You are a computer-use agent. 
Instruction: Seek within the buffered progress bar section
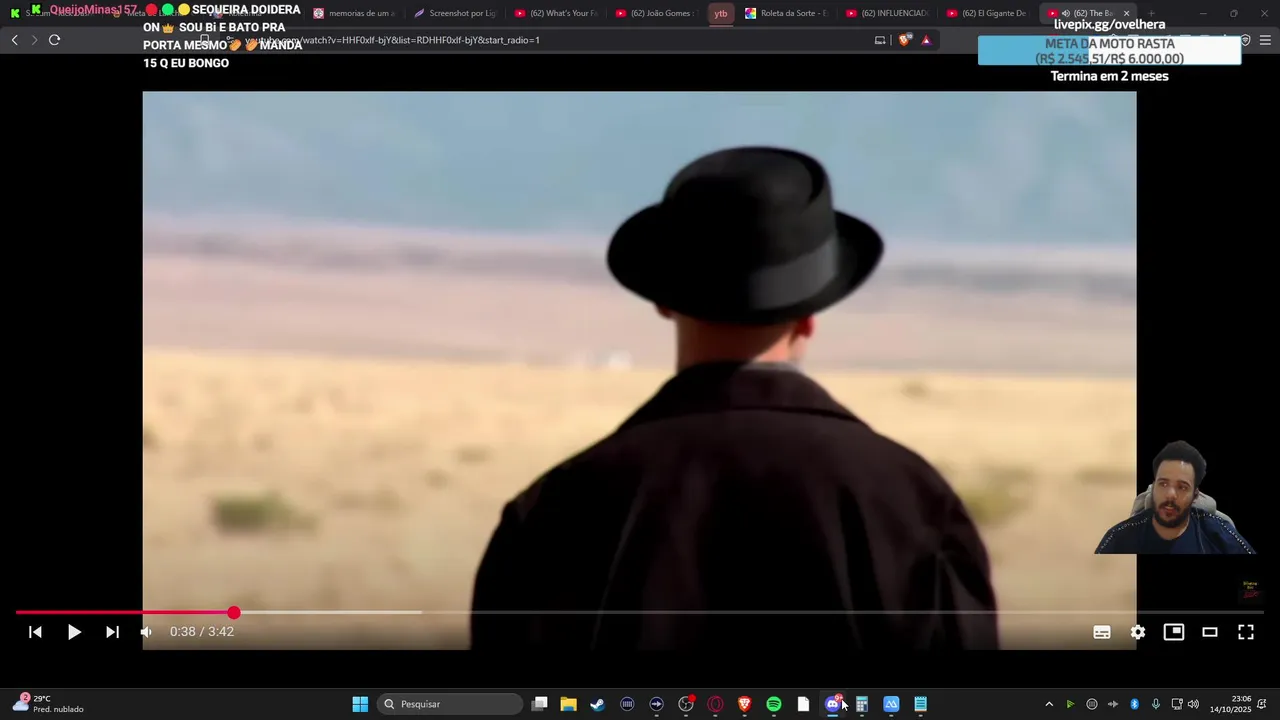tap(330, 612)
